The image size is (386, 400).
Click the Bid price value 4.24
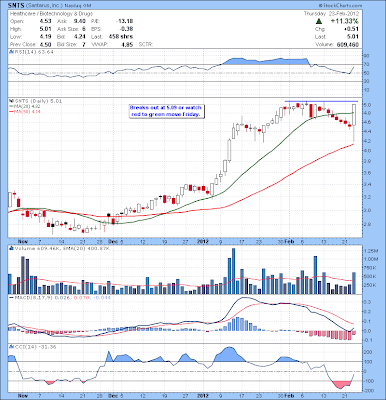tap(80, 37)
